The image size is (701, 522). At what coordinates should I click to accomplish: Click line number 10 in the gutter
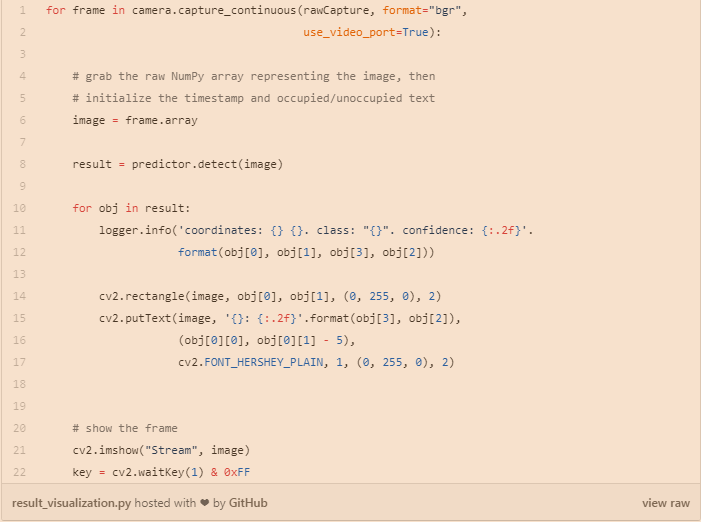20,208
